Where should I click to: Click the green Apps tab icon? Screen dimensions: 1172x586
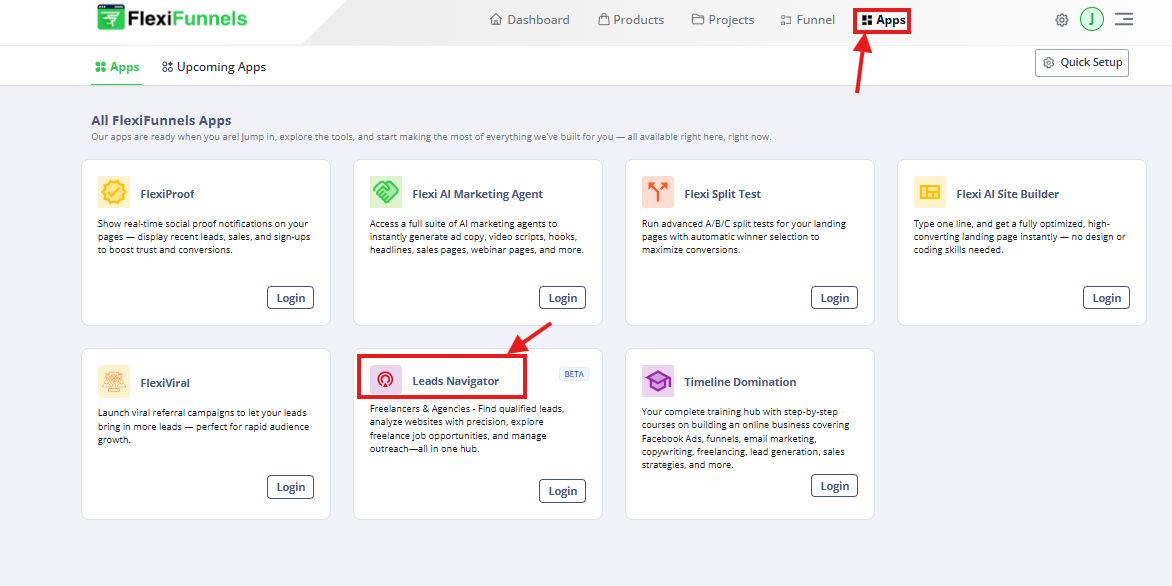tap(100, 67)
